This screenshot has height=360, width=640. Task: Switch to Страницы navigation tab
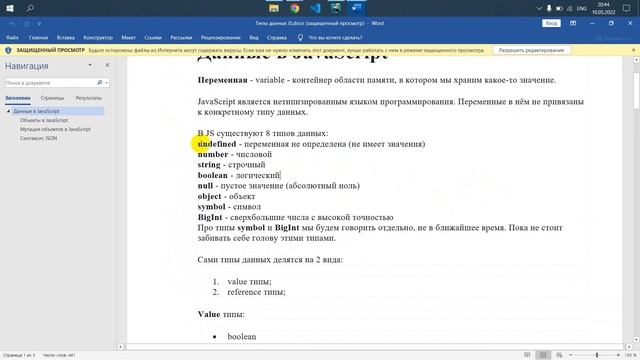(52, 98)
